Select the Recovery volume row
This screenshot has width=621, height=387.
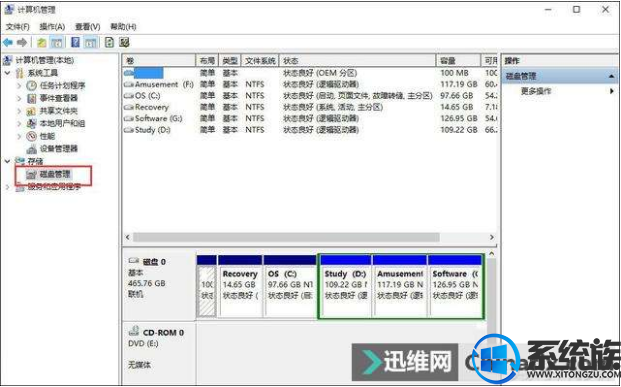pos(310,107)
